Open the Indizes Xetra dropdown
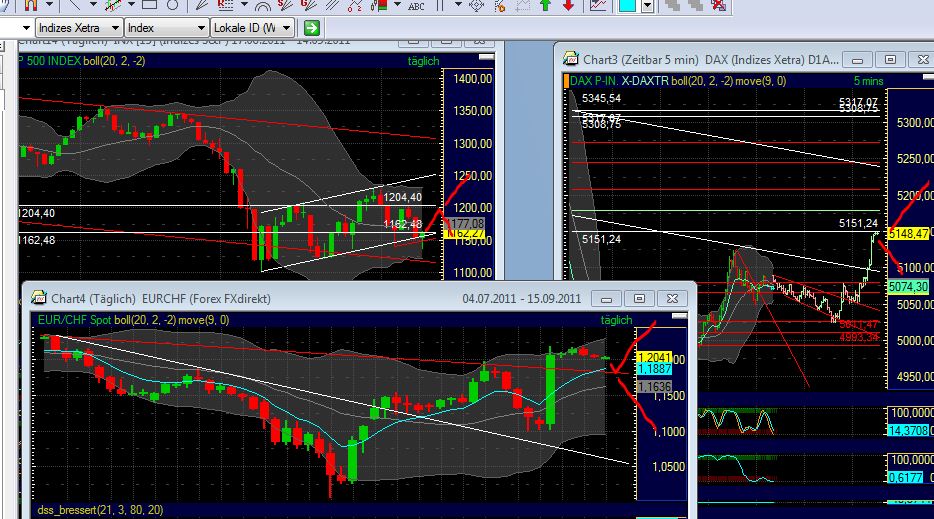Image resolution: width=934 pixels, height=519 pixels. tap(79, 27)
